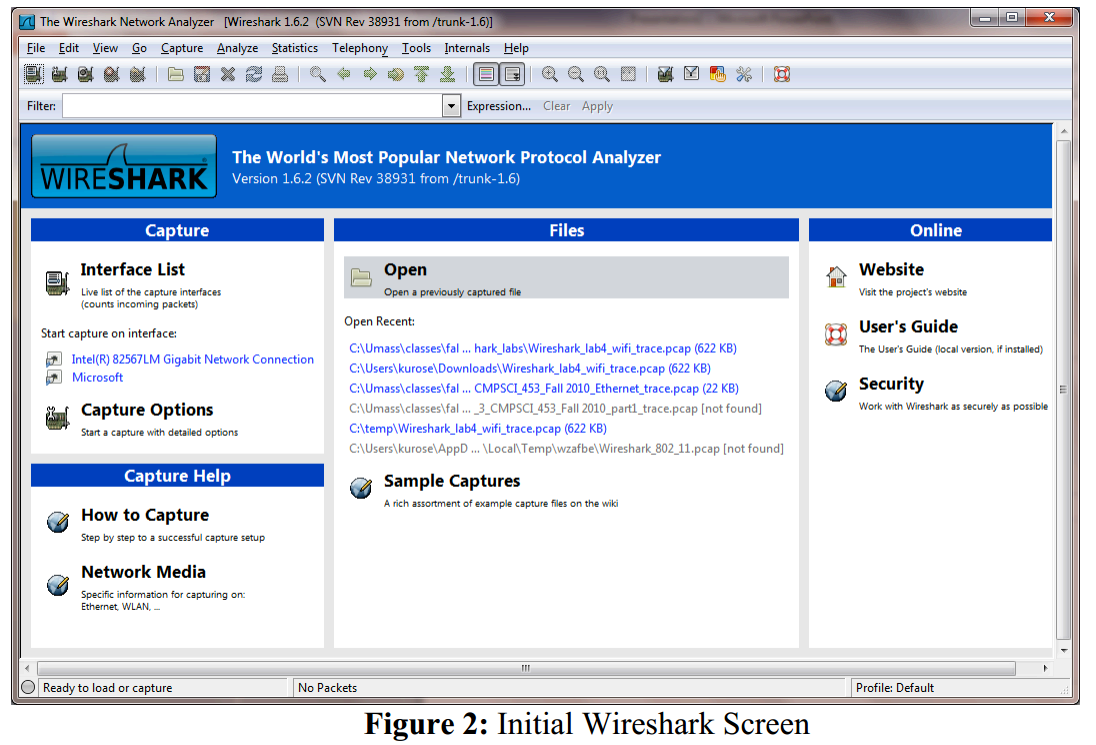
Task: Click the Profile: Default status bar entry
Action: click(895, 688)
